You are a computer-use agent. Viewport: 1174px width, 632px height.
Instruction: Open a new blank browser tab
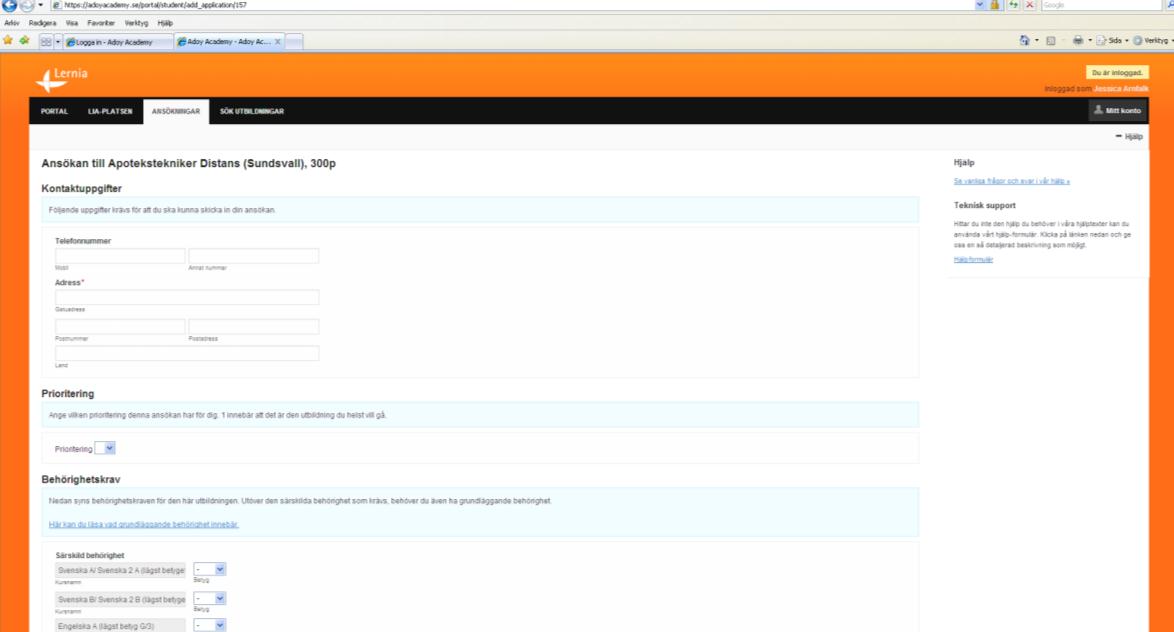point(294,42)
